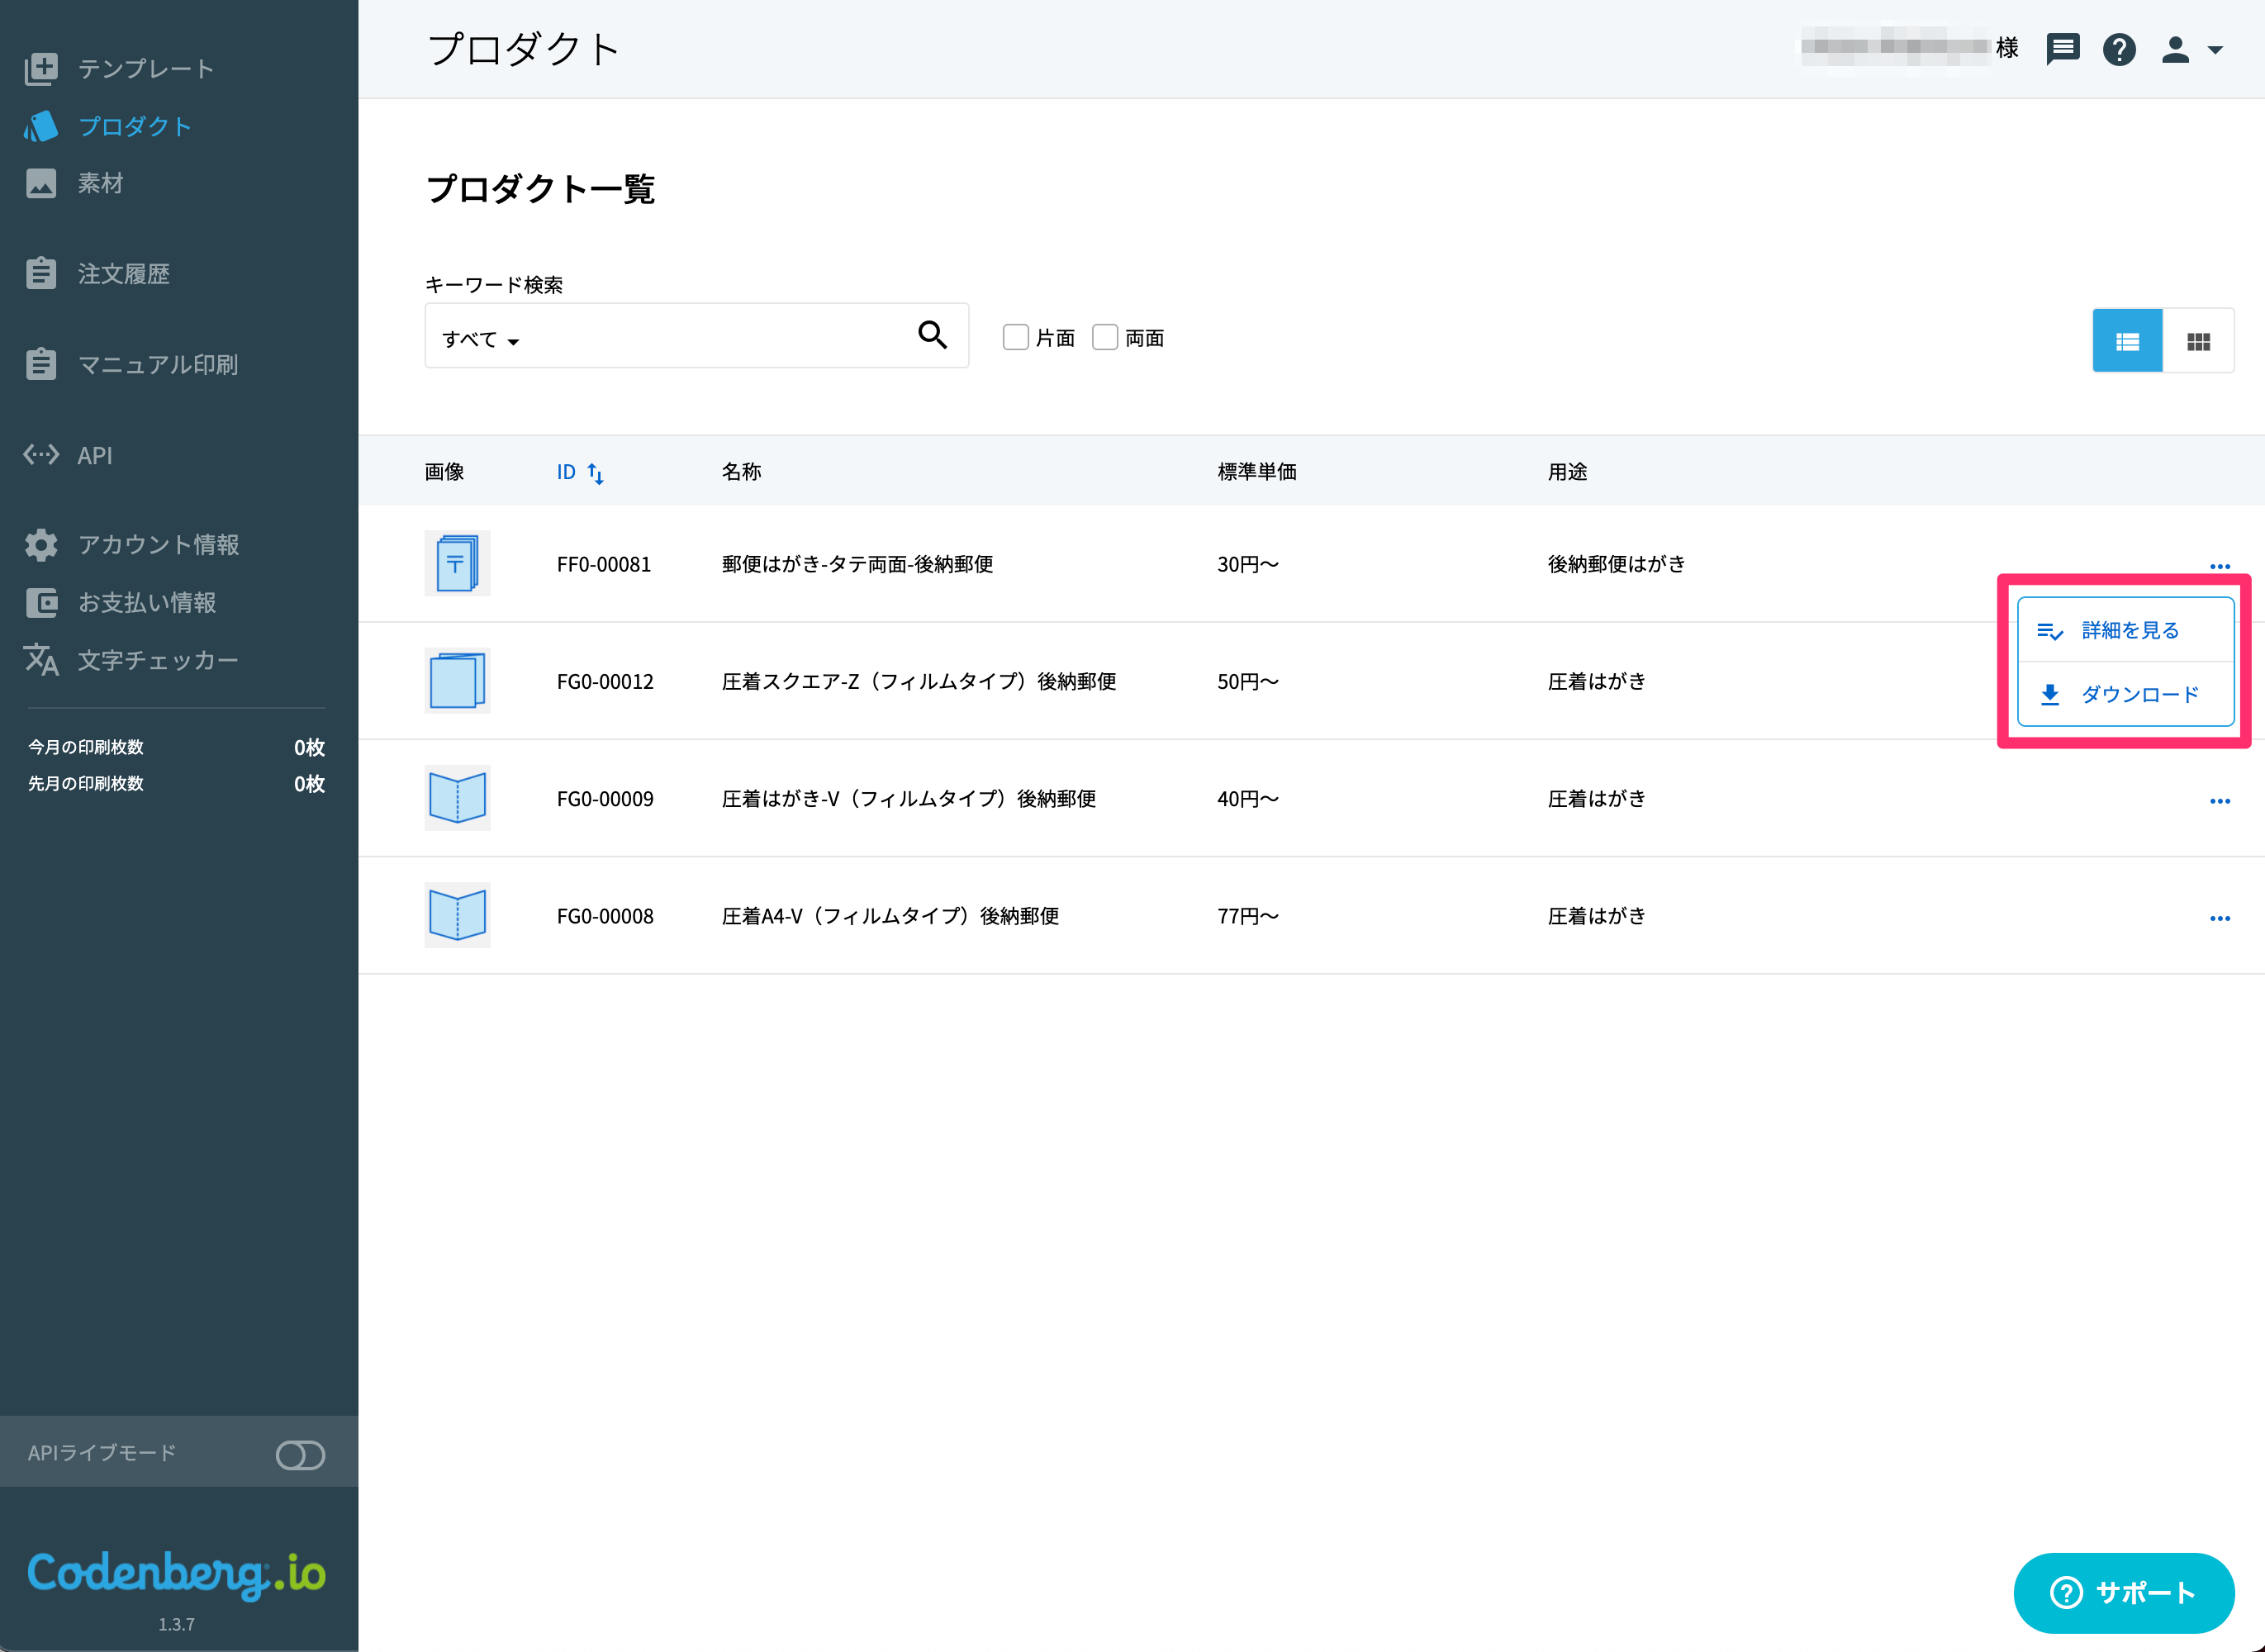The height and width of the screenshot is (1652, 2265).
Task: Close the menu via FF0-00081 ellipsis
Action: coord(2220,566)
